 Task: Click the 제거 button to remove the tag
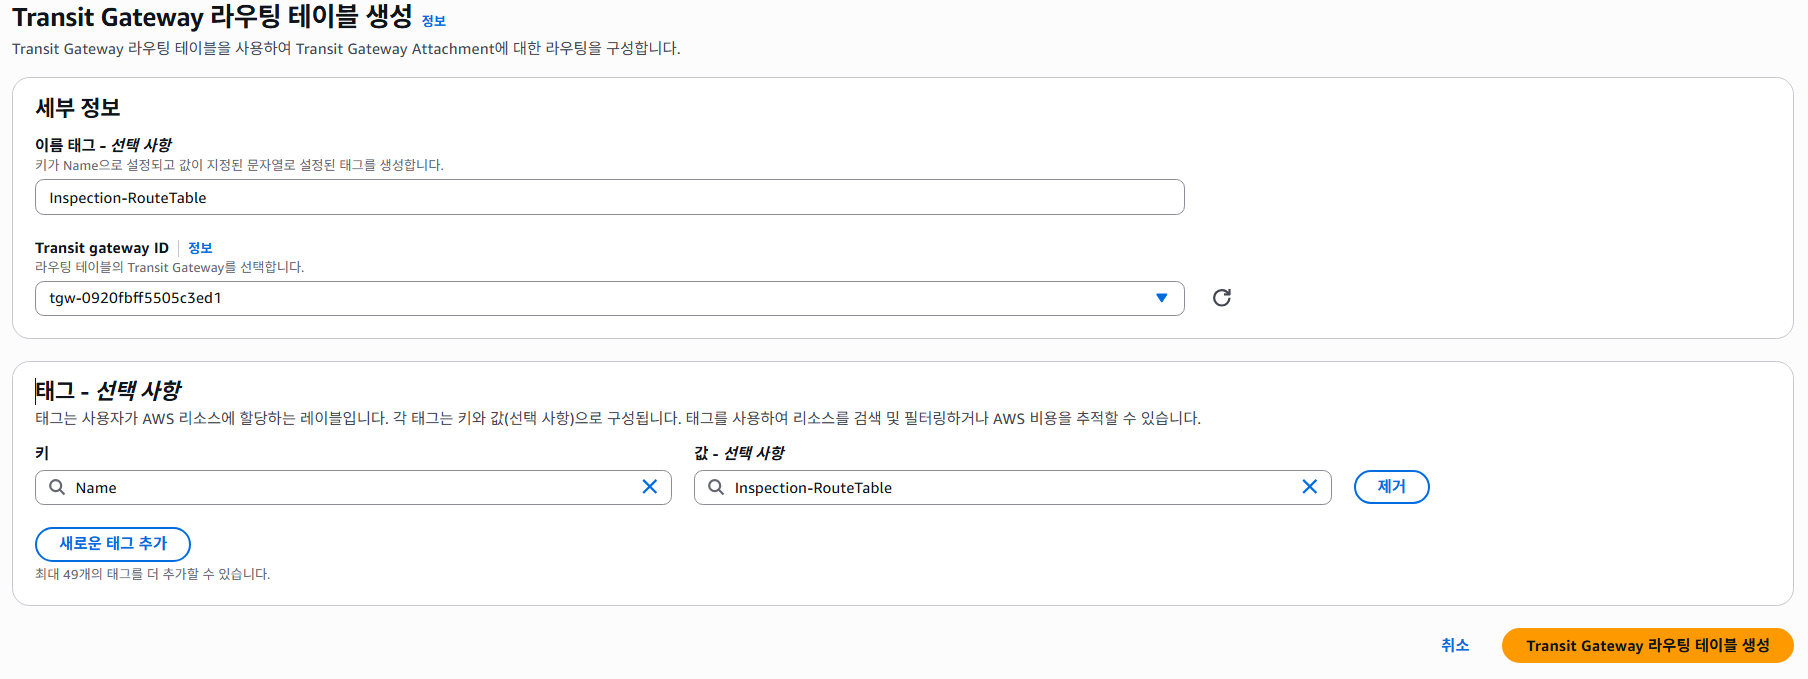1391,487
